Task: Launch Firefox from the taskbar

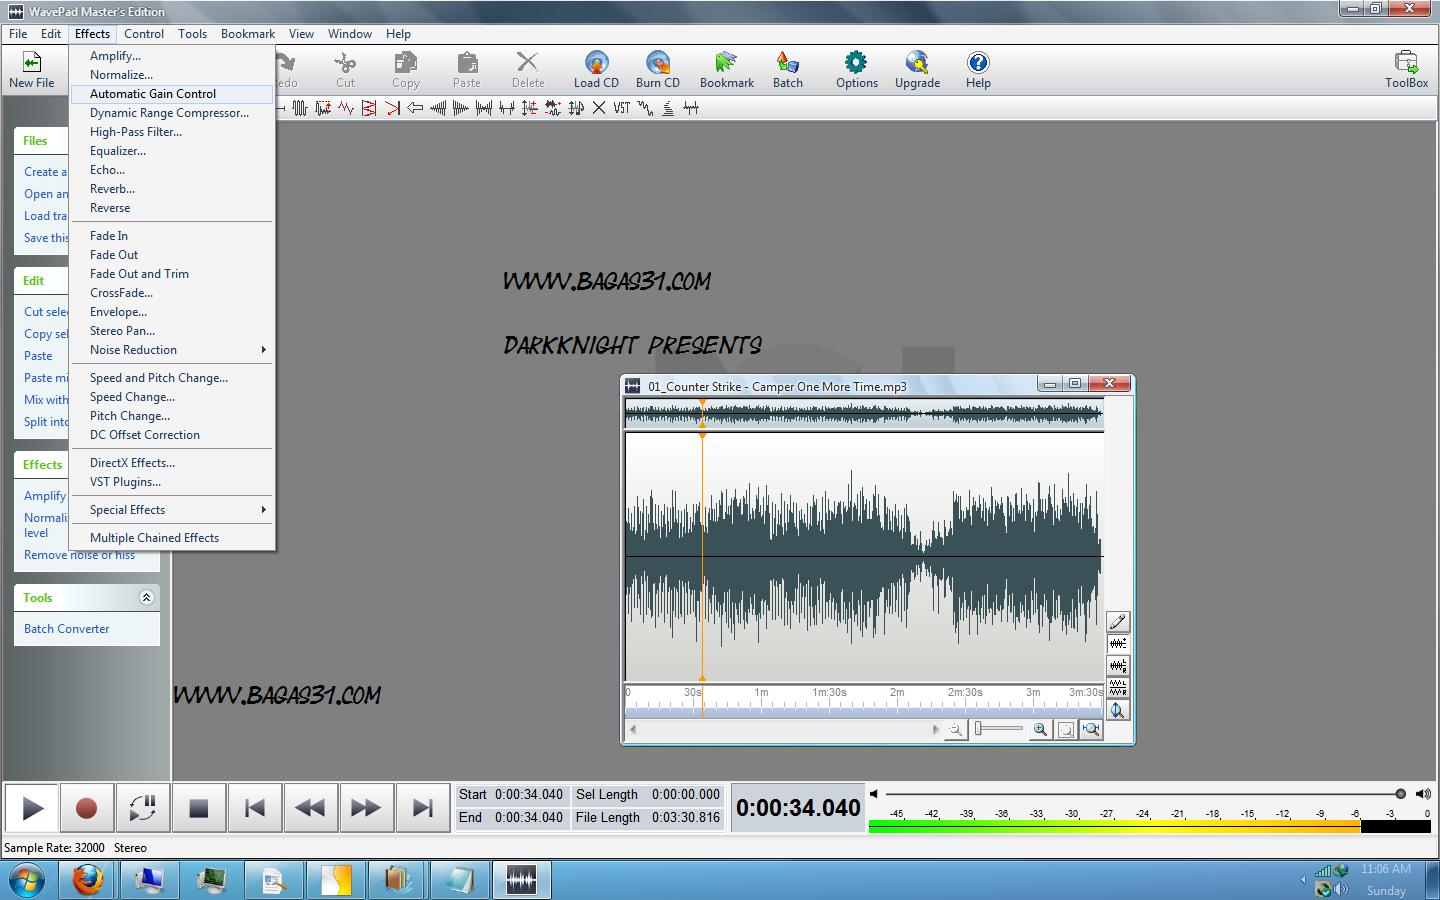Action: click(x=87, y=880)
